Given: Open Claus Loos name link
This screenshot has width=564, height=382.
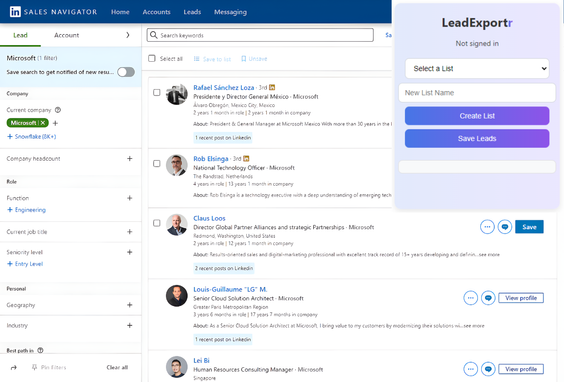Looking at the screenshot, I should point(209,218).
